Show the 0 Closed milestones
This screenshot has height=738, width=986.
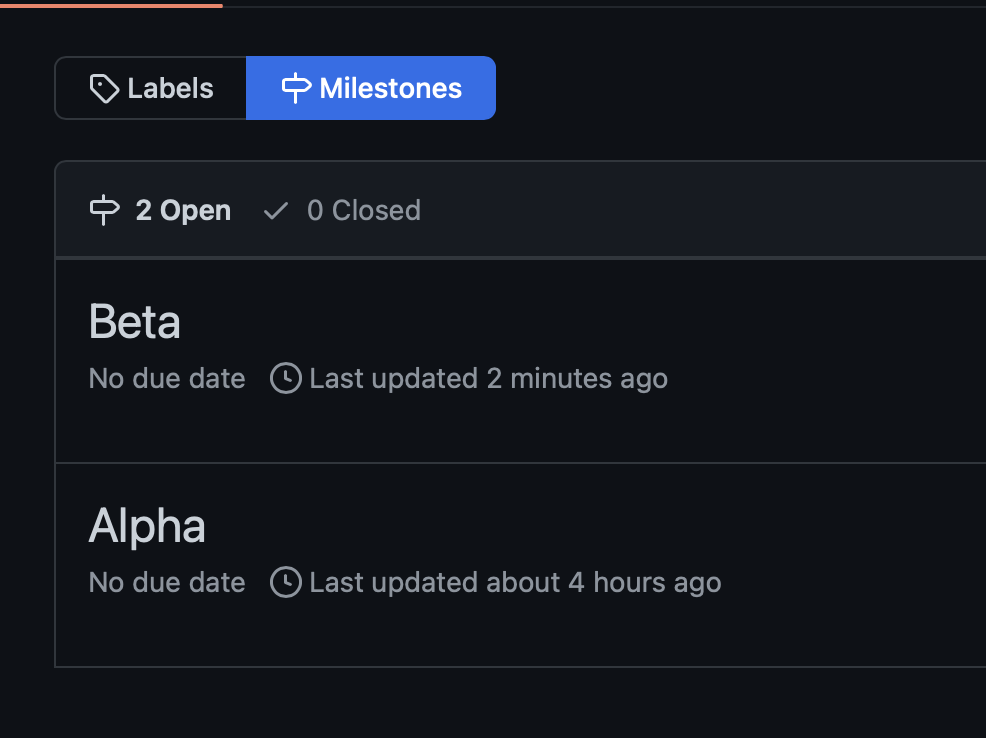(x=342, y=211)
